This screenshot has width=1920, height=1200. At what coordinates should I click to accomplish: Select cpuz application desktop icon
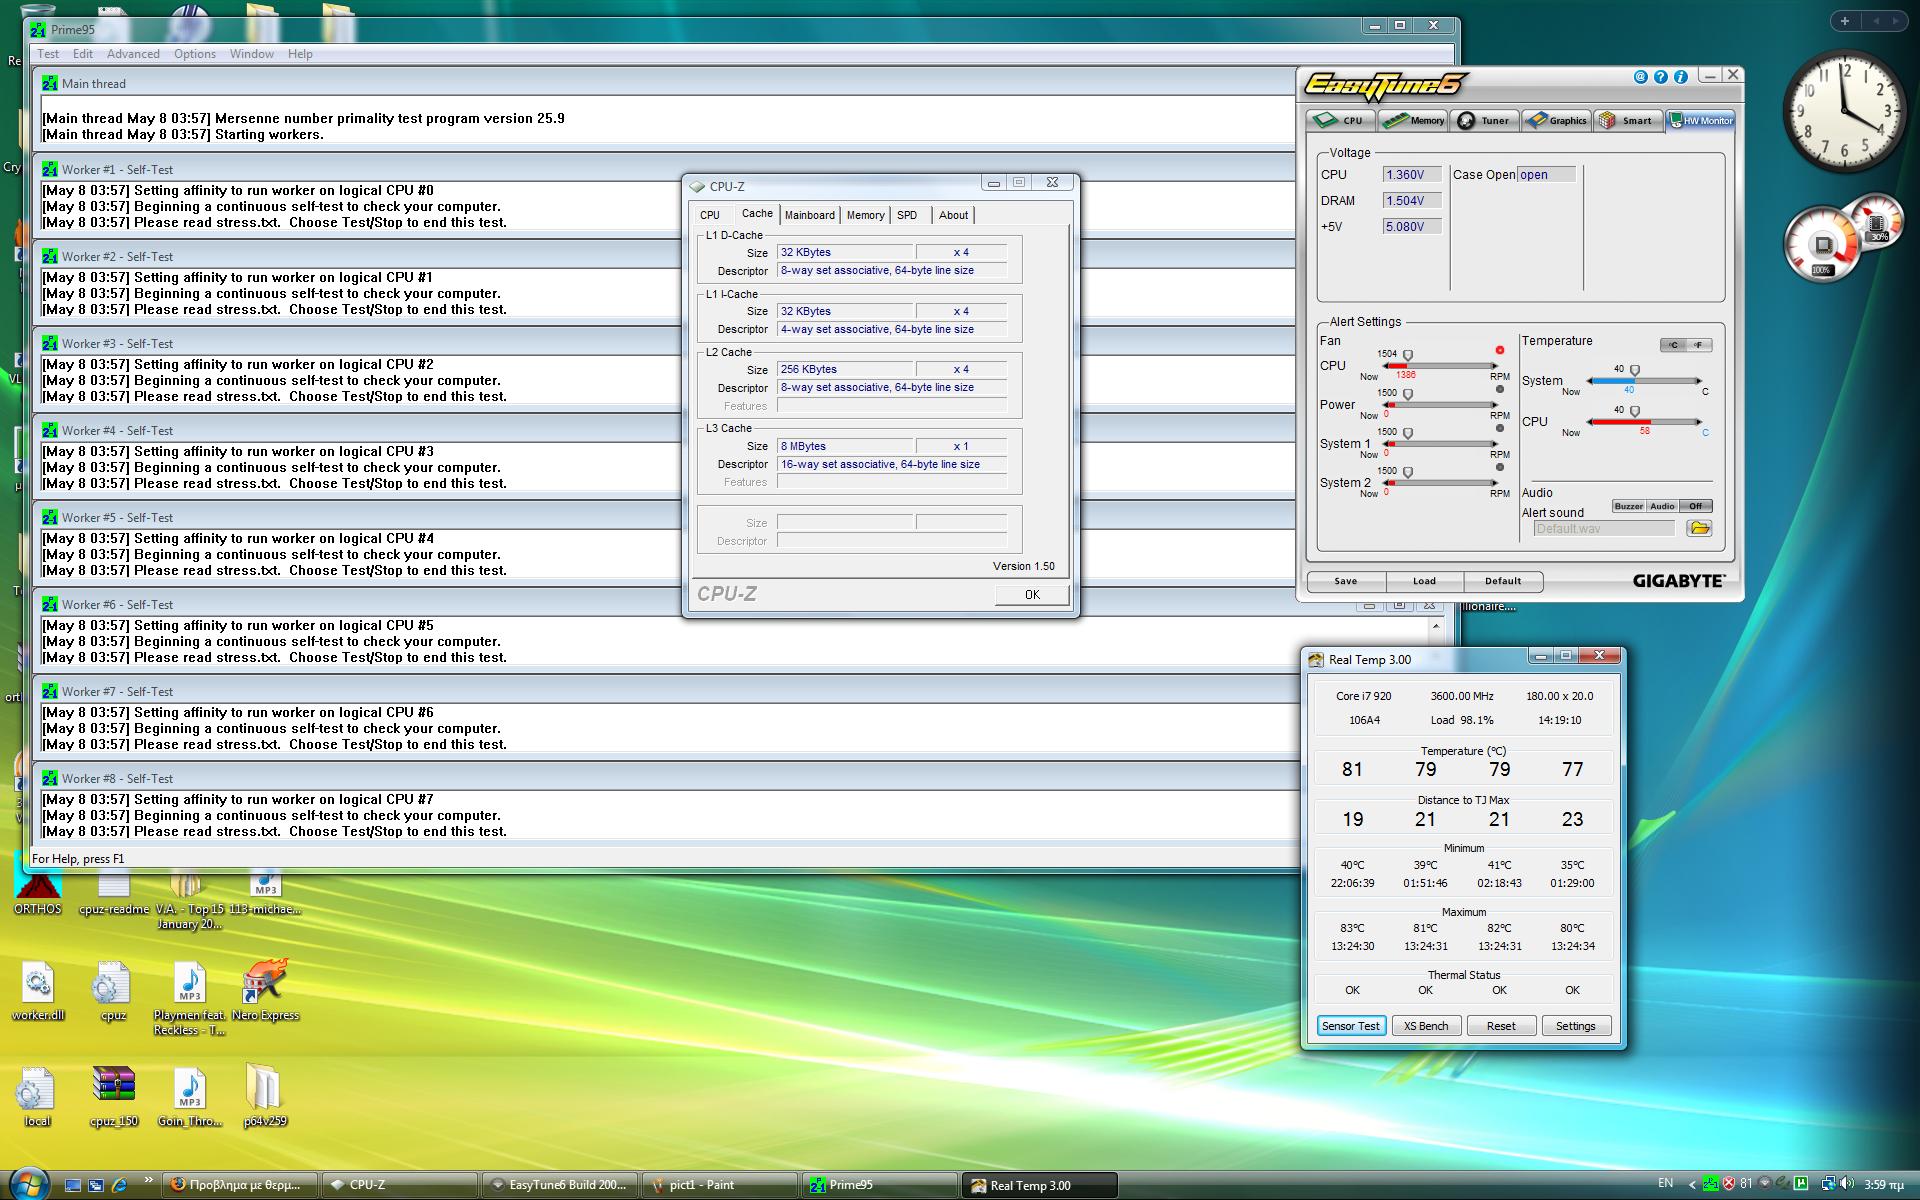point(113,992)
